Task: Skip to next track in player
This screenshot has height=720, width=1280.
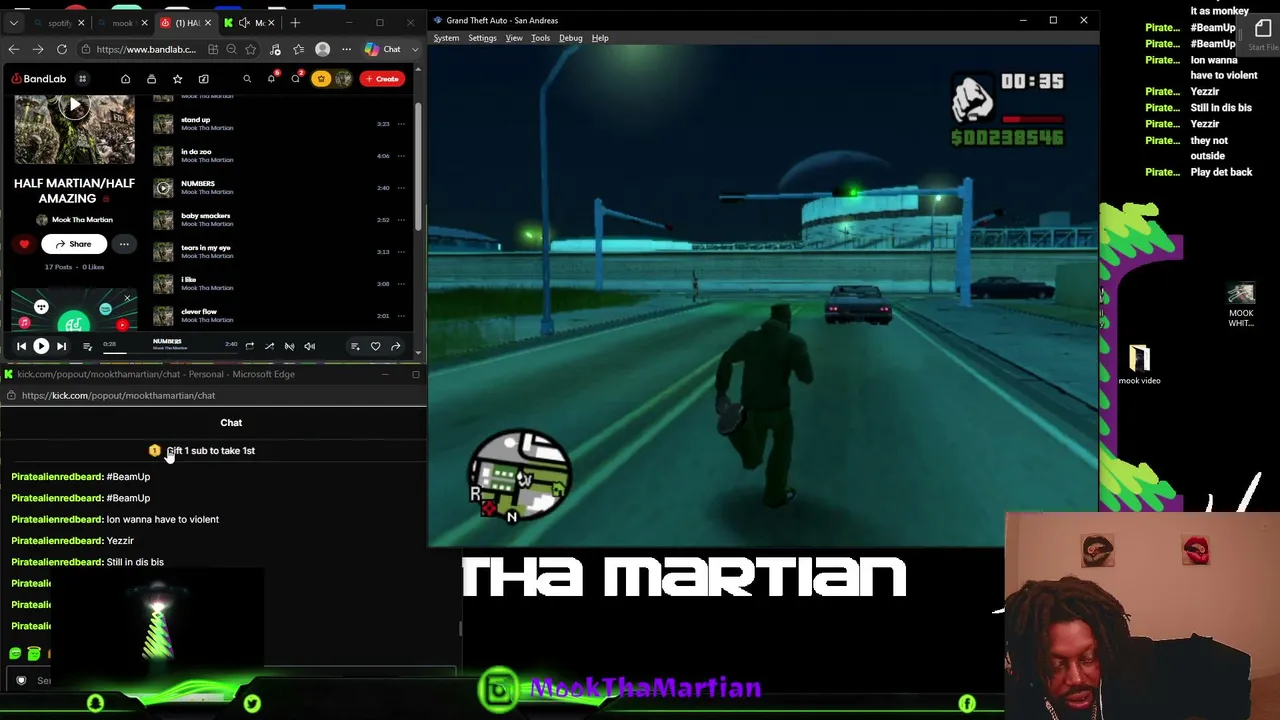Action: [x=61, y=346]
